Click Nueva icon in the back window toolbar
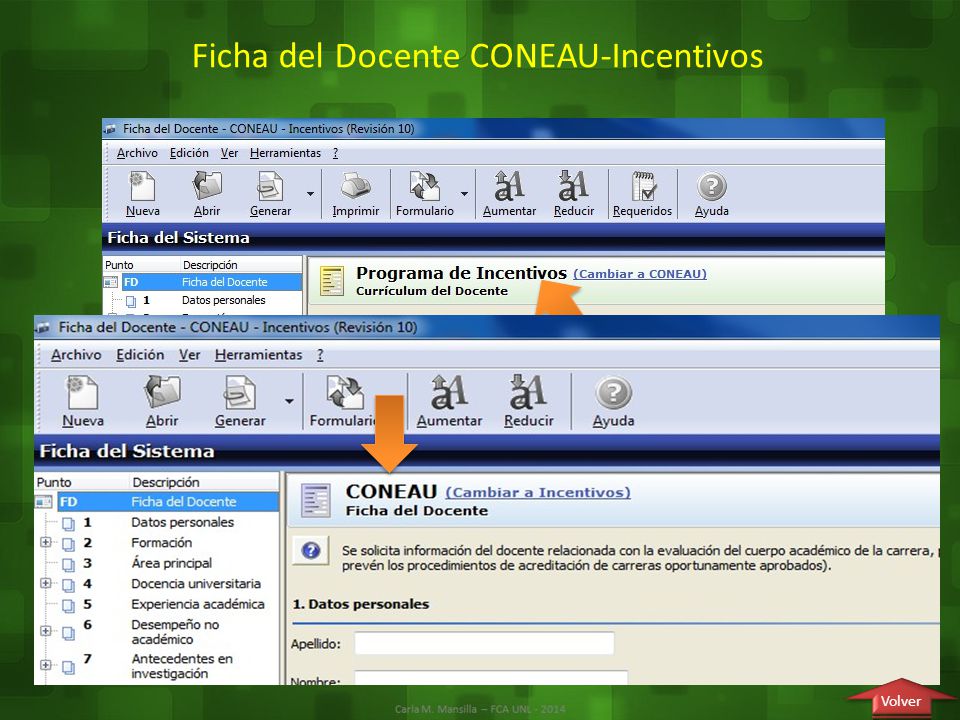Image resolution: width=960 pixels, height=720 pixels. click(x=143, y=186)
